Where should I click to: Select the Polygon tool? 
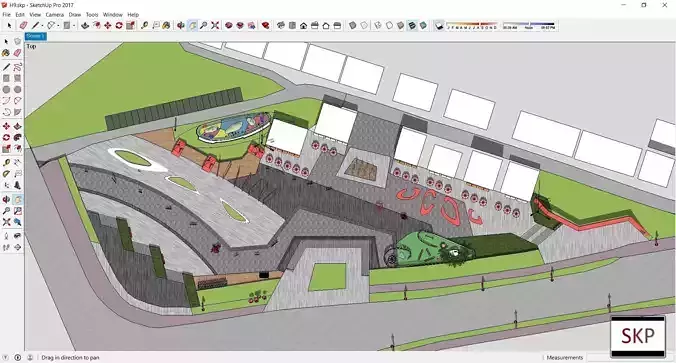pos(17,90)
